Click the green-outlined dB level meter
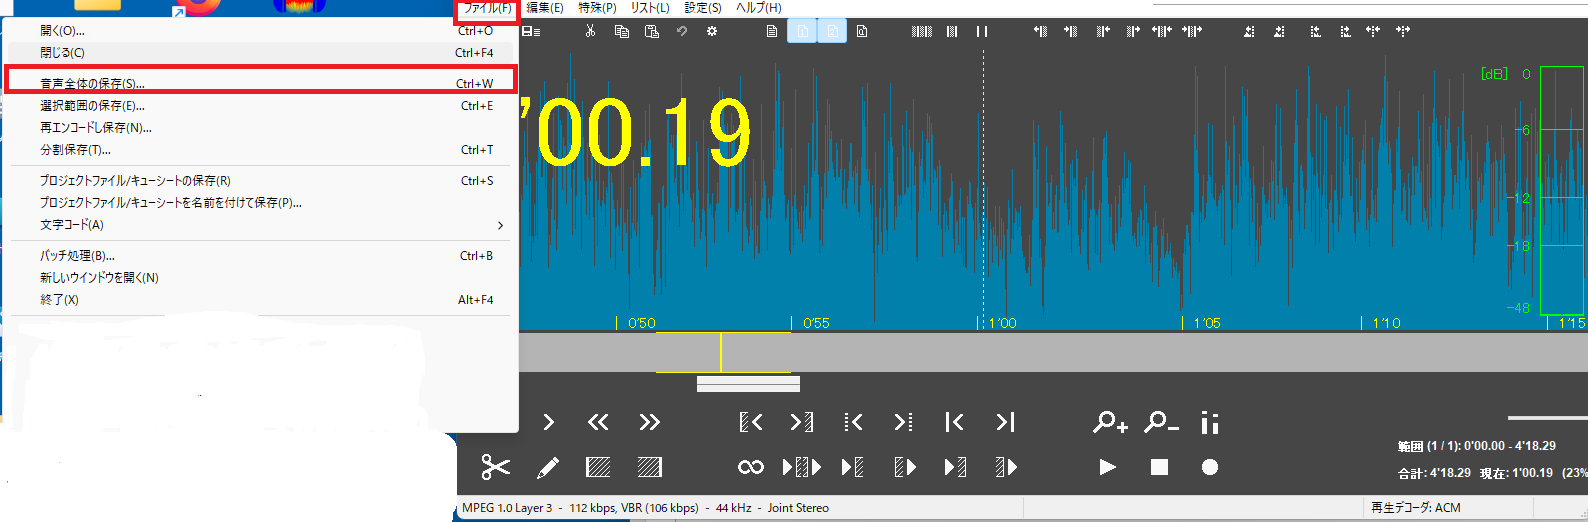This screenshot has width=1588, height=522. [x=1562, y=190]
